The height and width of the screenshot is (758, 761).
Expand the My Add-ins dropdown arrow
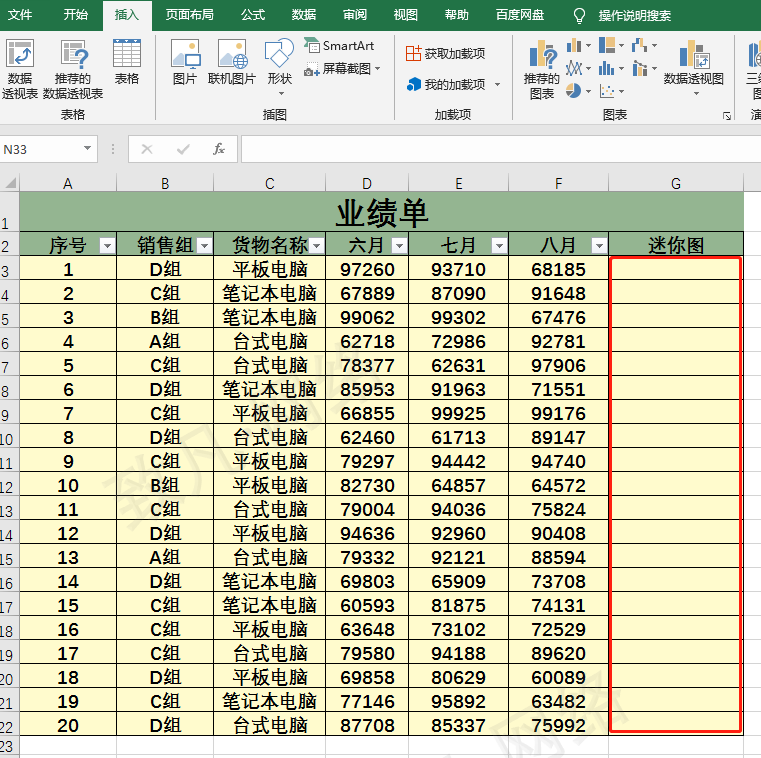pos(497,85)
